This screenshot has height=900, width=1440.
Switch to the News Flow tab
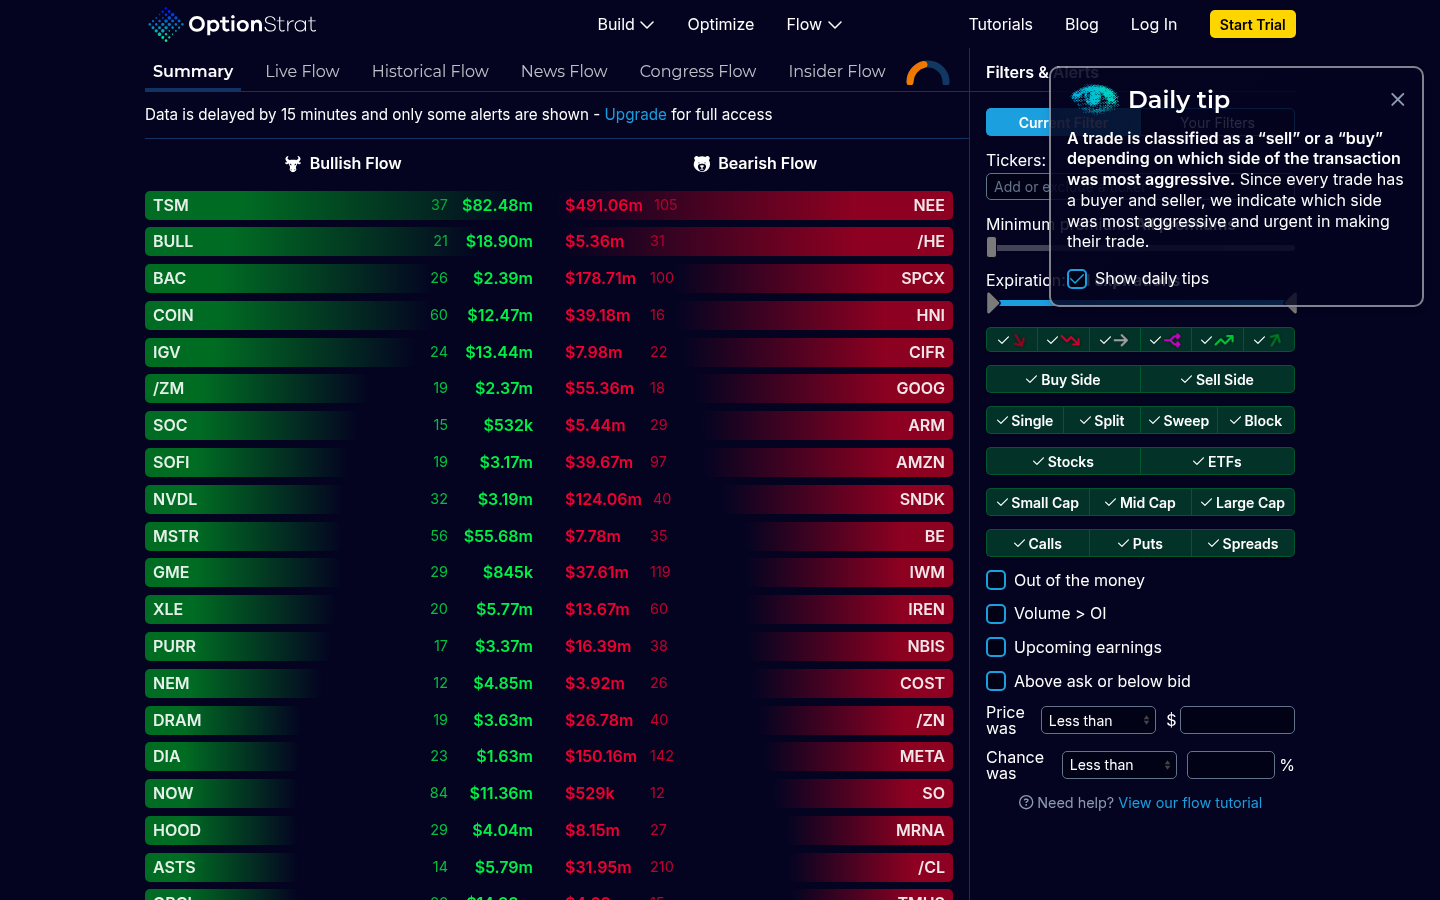pos(564,71)
